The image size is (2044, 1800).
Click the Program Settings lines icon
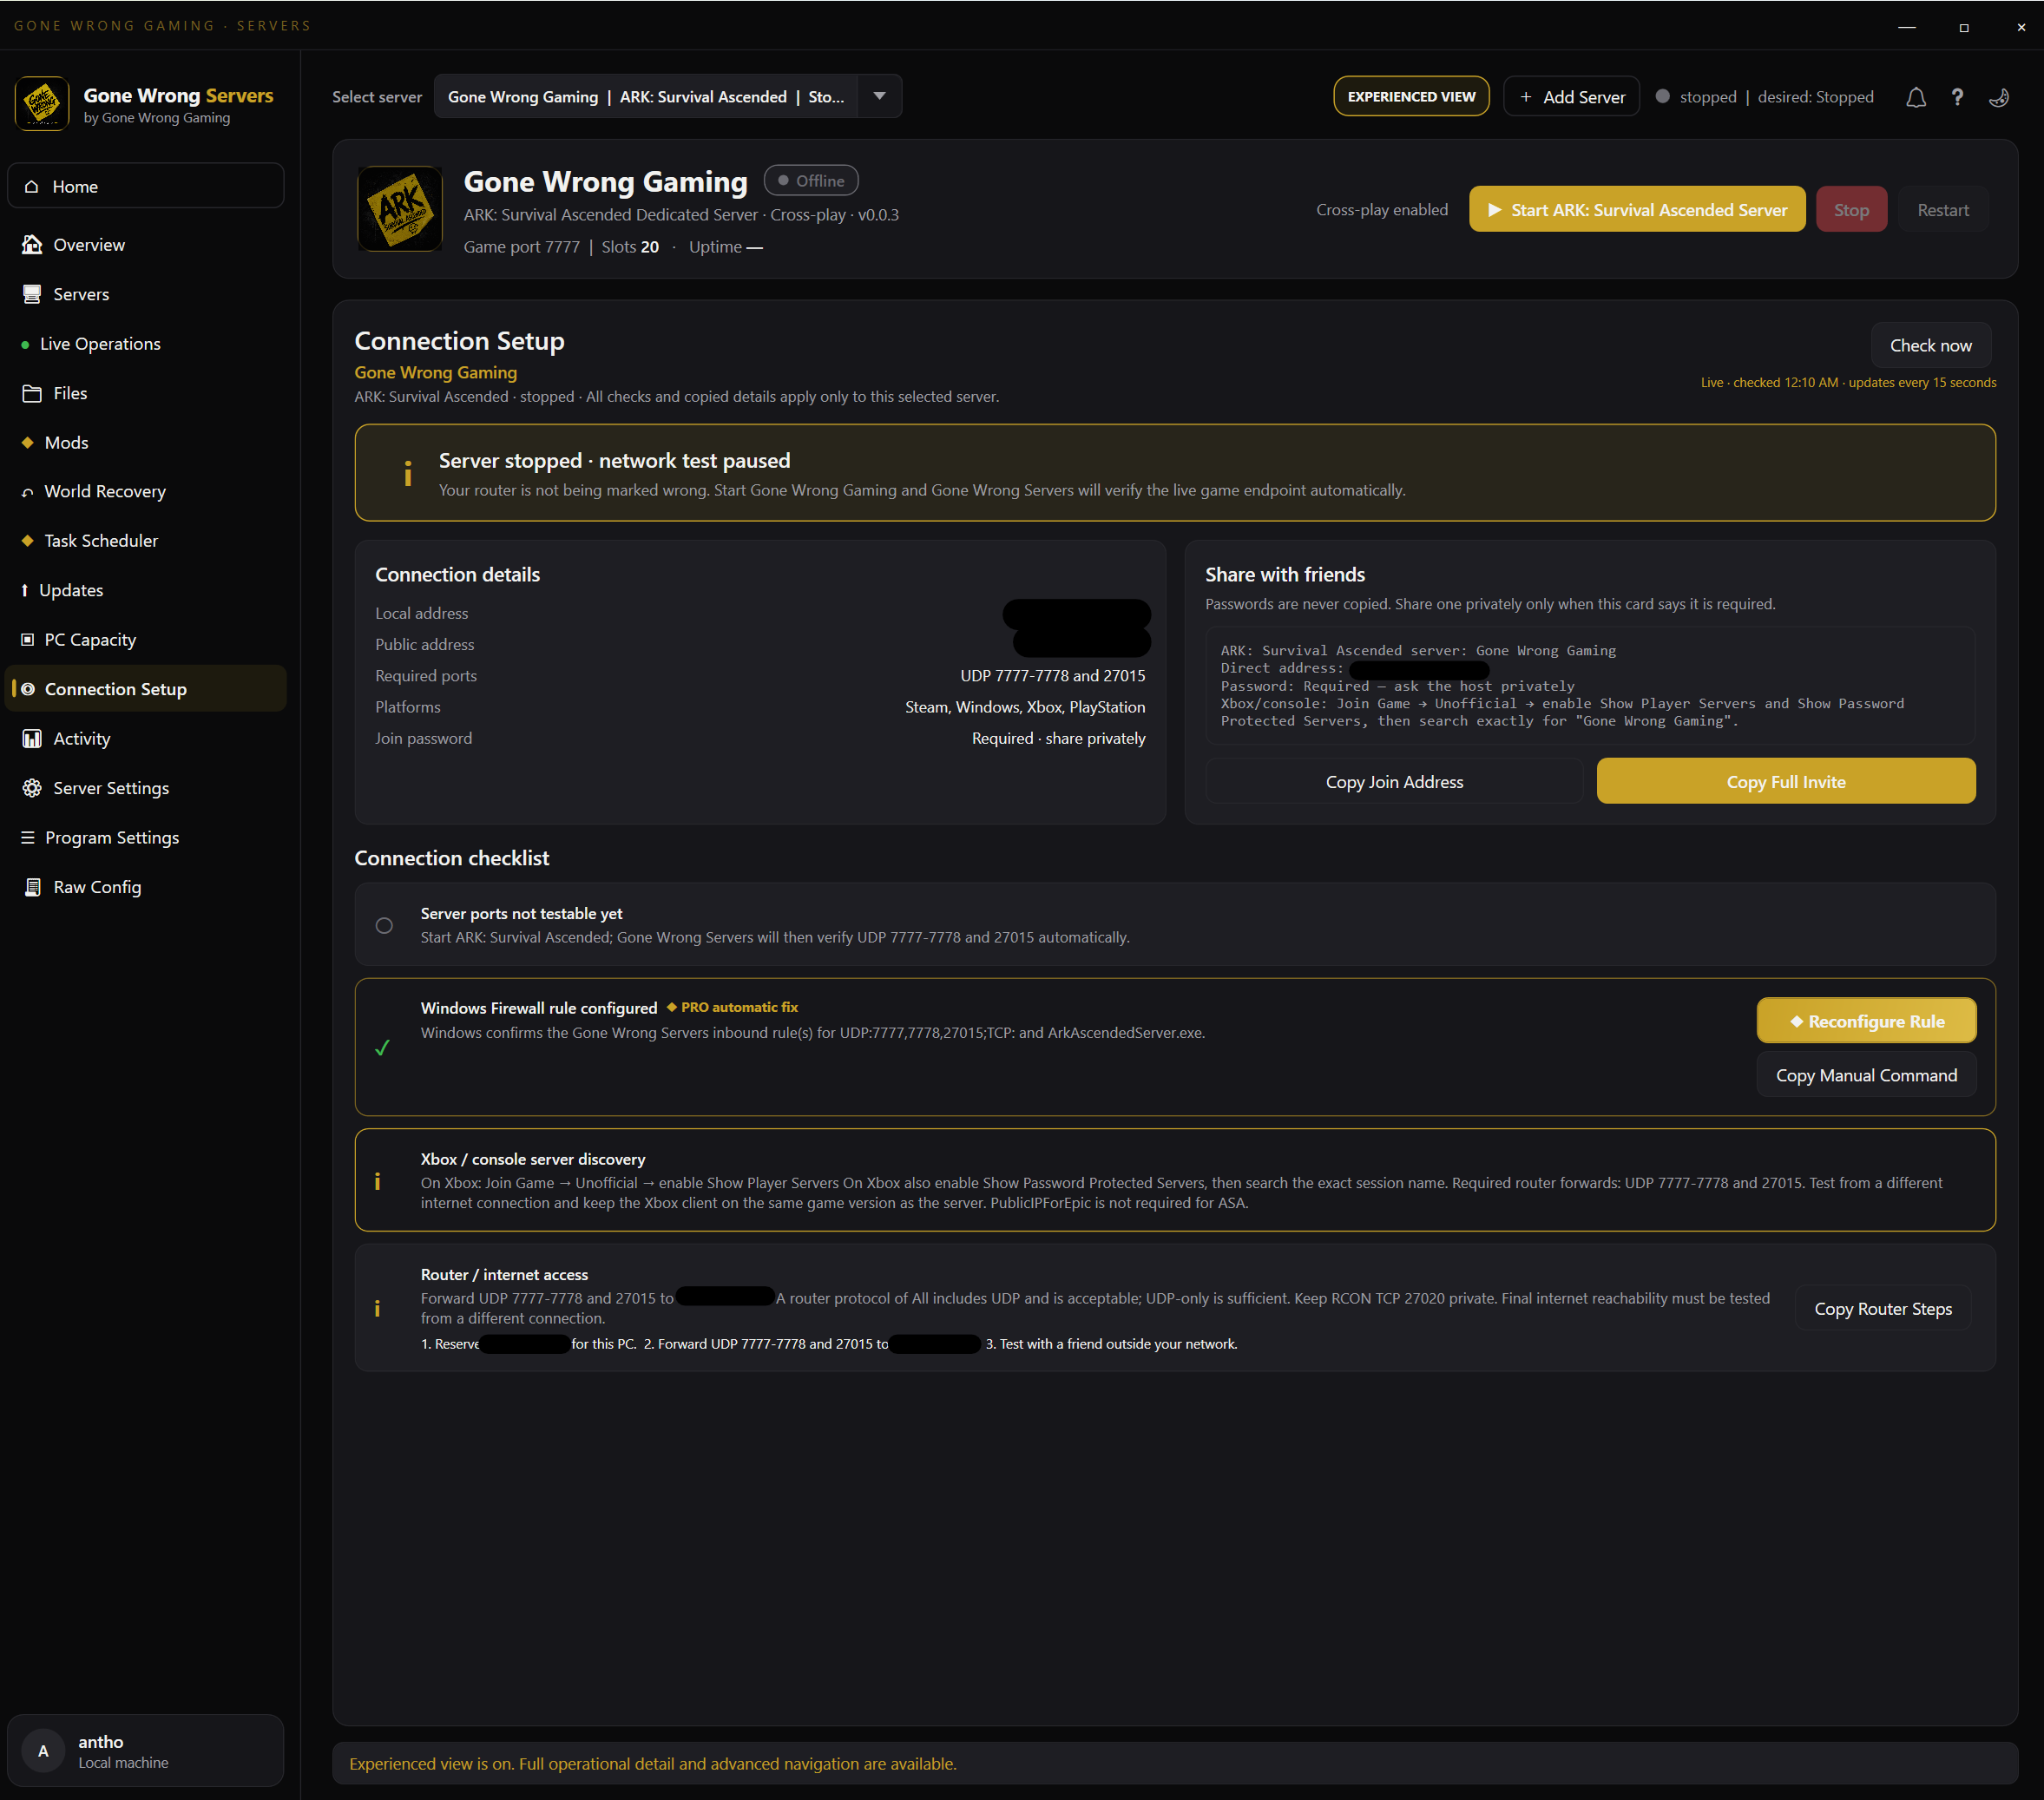27,837
